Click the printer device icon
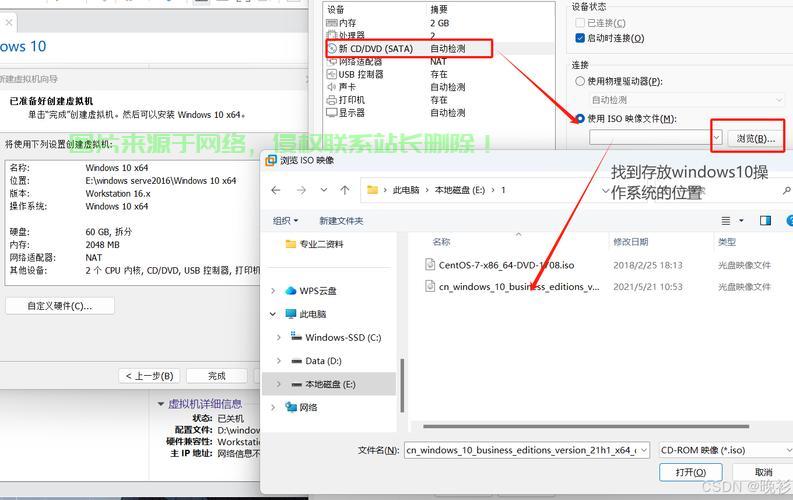Image resolution: width=793 pixels, height=500 pixels. (332, 100)
